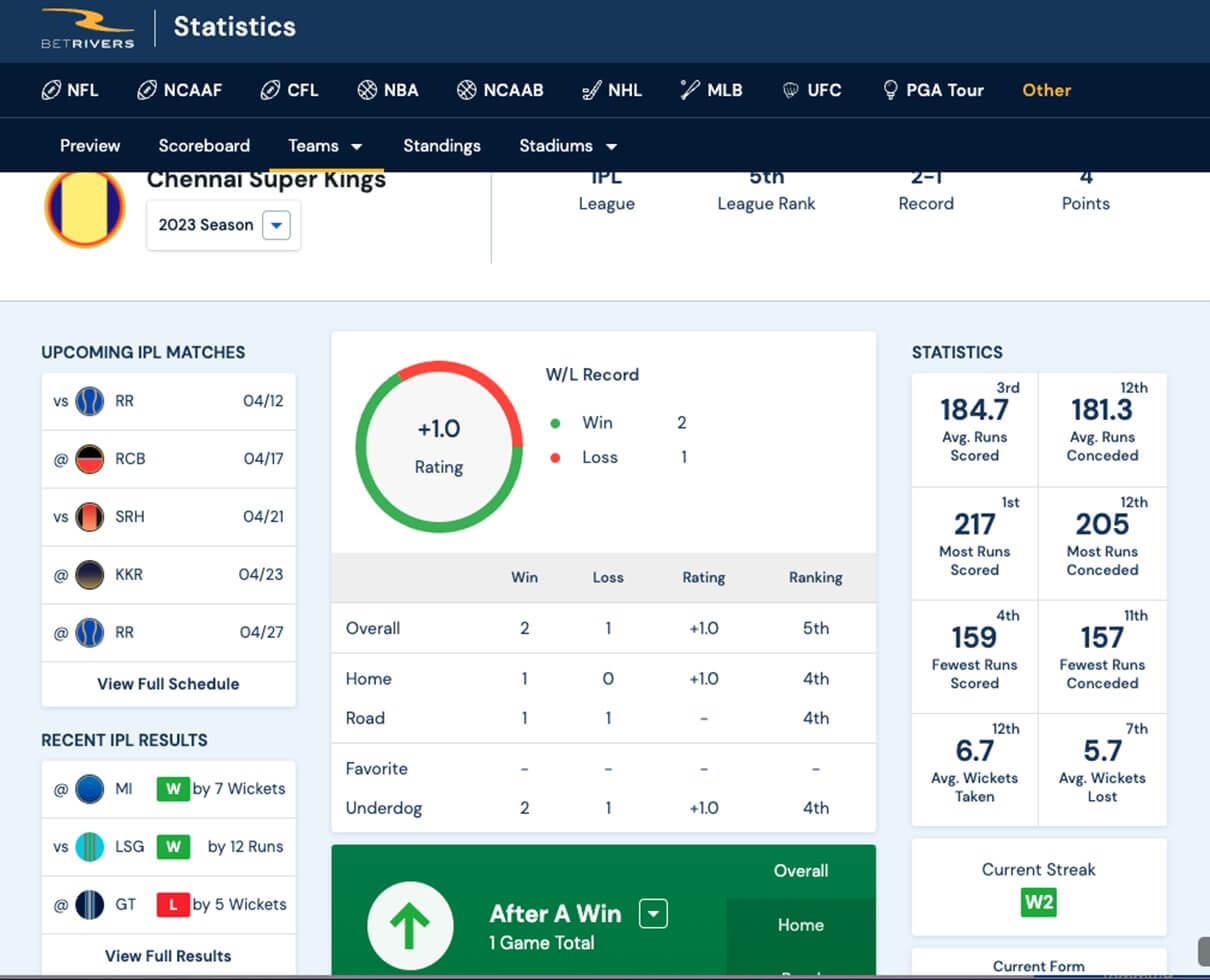
Task: Open the Preview tab
Action: click(90, 145)
